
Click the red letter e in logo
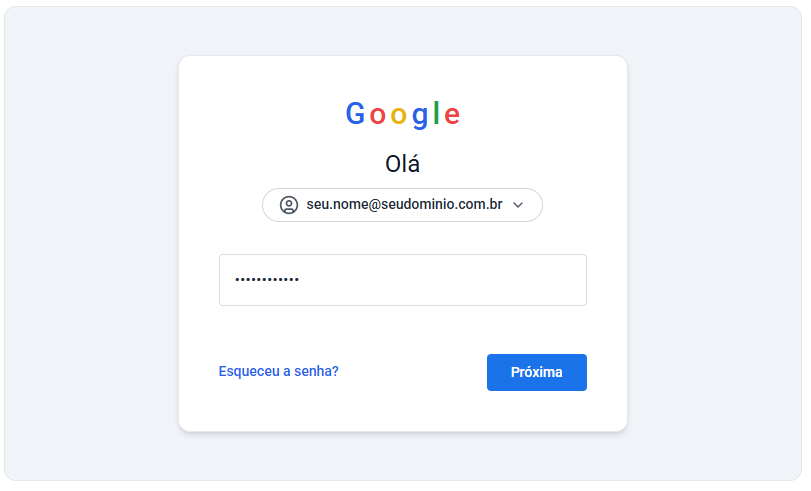tap(452, 116)
